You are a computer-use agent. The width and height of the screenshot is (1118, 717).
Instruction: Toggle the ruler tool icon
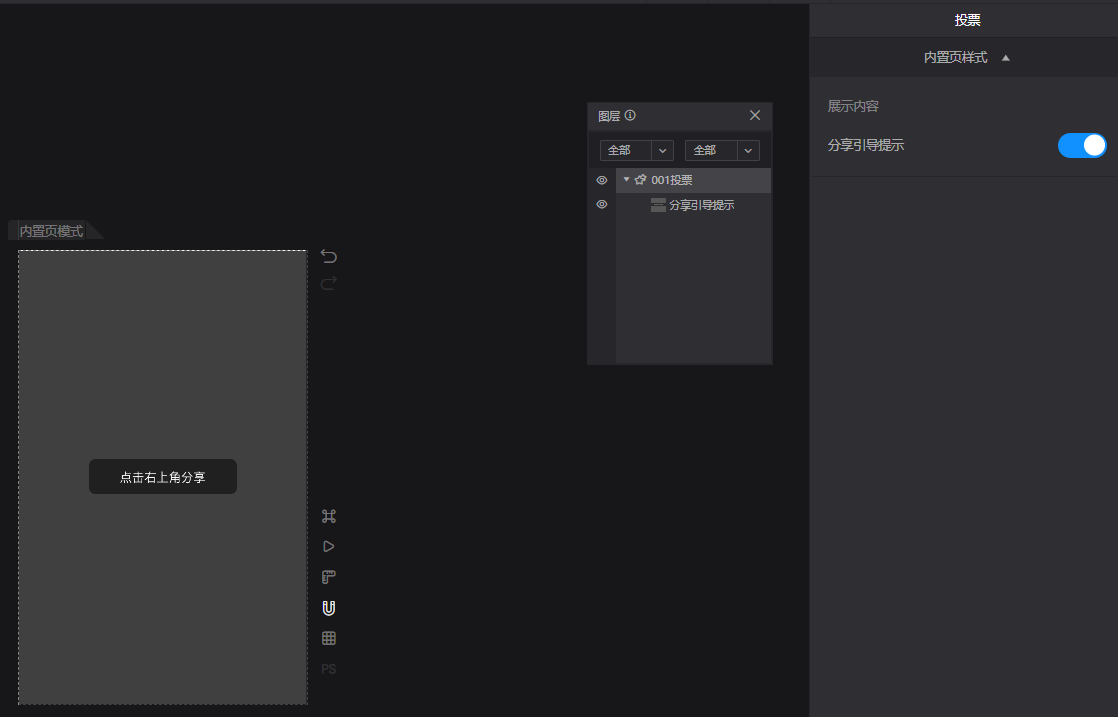tap(329, 577)
